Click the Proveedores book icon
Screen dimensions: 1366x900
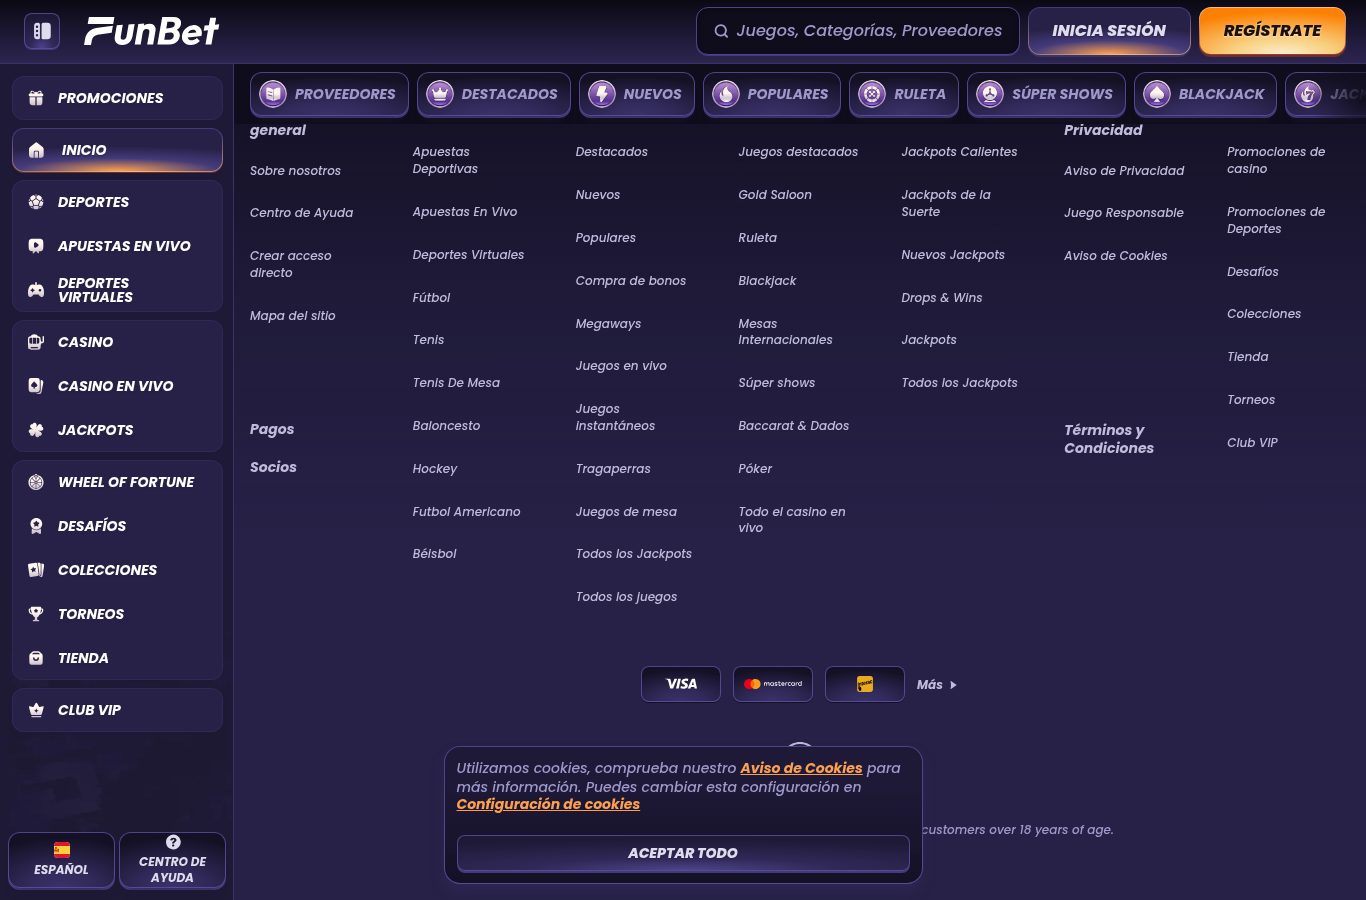273,94
